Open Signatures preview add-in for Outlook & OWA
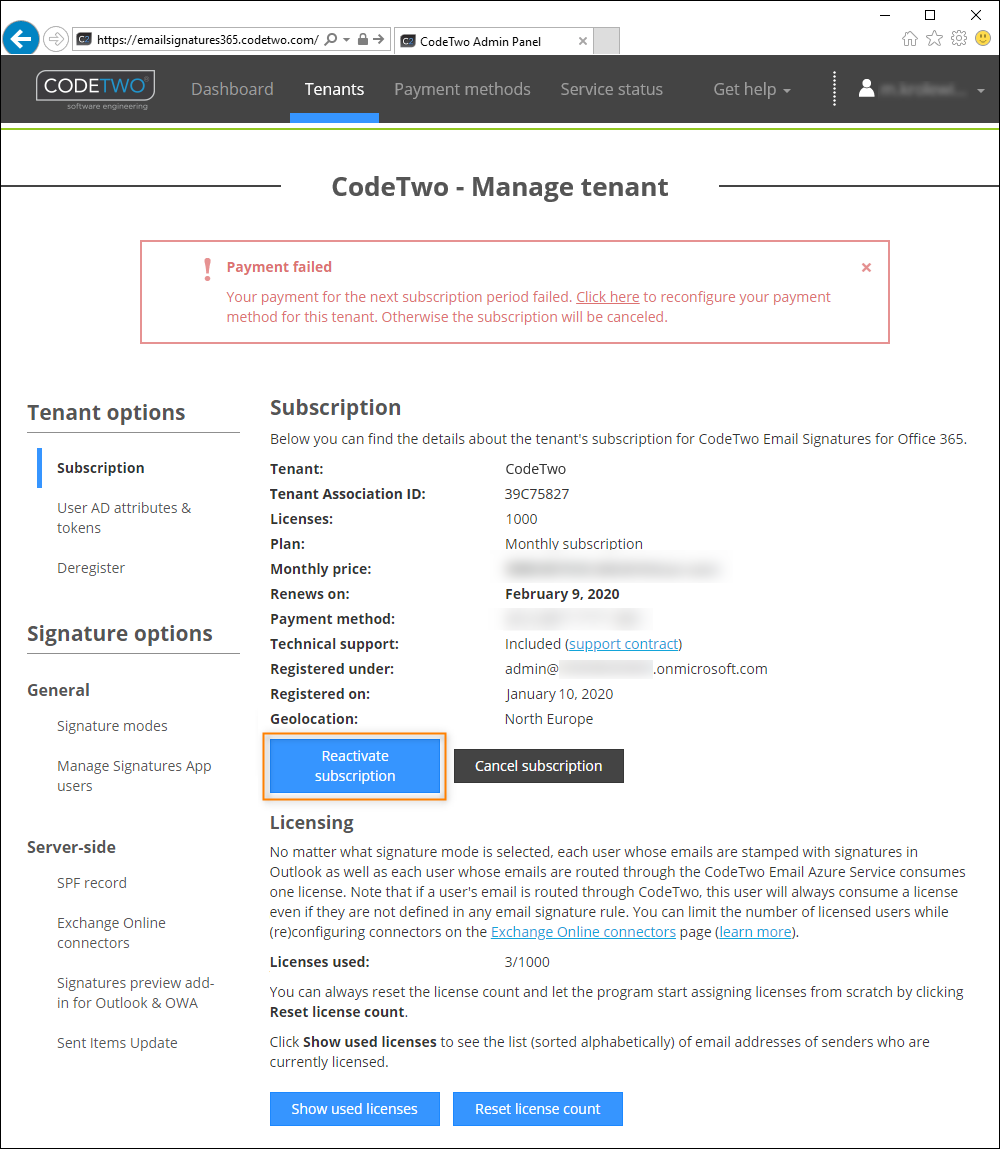 coord(136,993)
